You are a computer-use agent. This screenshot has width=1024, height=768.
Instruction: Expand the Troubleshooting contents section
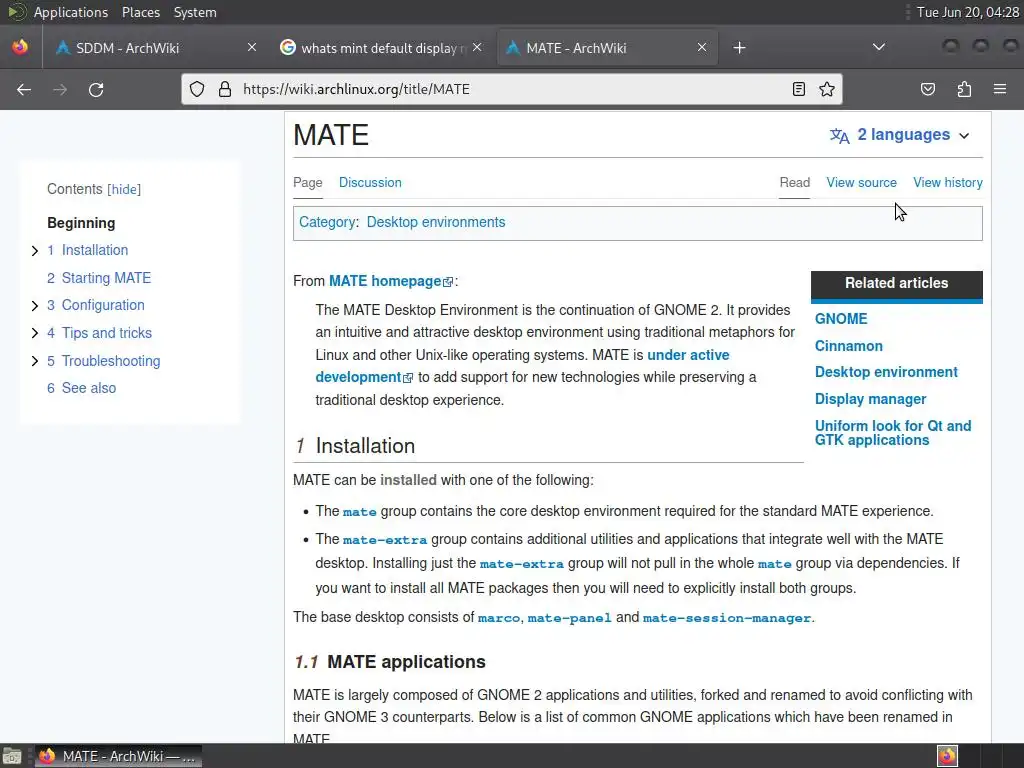coord(35,361)
